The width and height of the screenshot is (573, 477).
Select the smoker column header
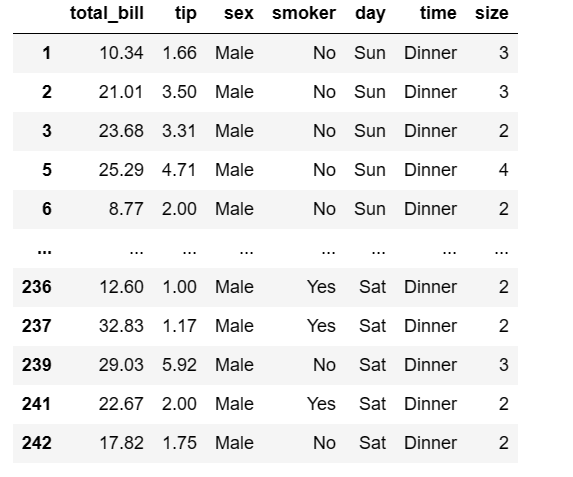304,14
